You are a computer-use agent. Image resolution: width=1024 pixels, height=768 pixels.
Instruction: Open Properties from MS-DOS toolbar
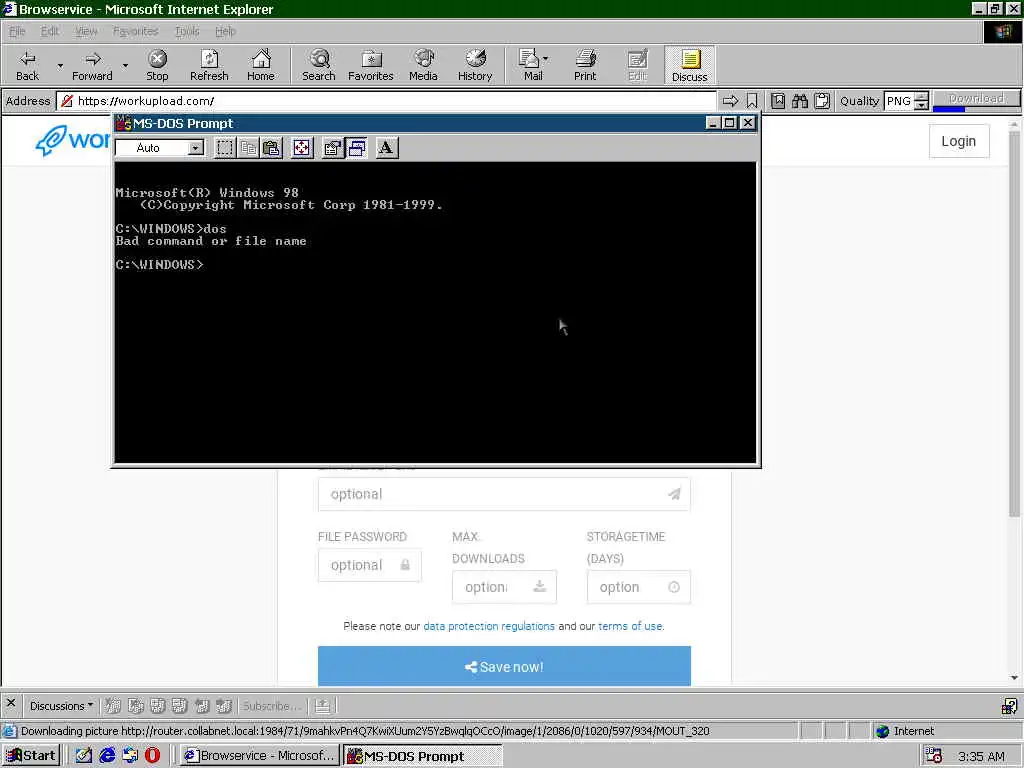[332, 148]
